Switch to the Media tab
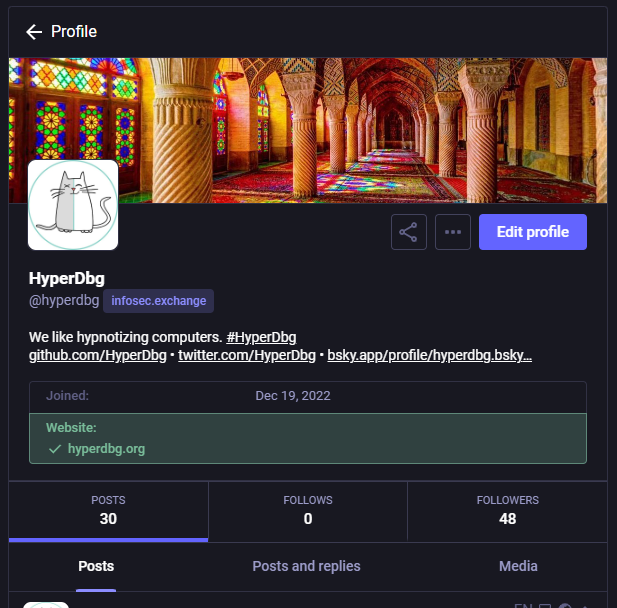Viewport: 617px width, 608px height. coord(518,566)
